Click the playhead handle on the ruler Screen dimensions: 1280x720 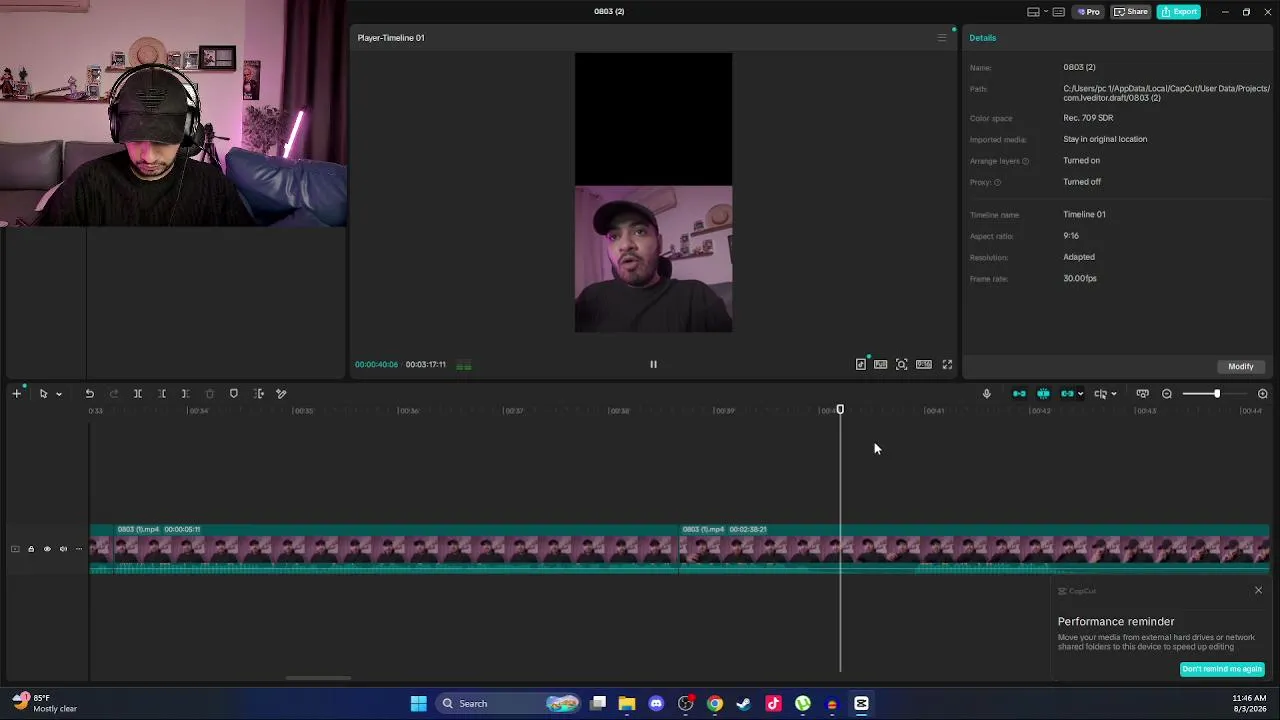[x=840, y=410]
